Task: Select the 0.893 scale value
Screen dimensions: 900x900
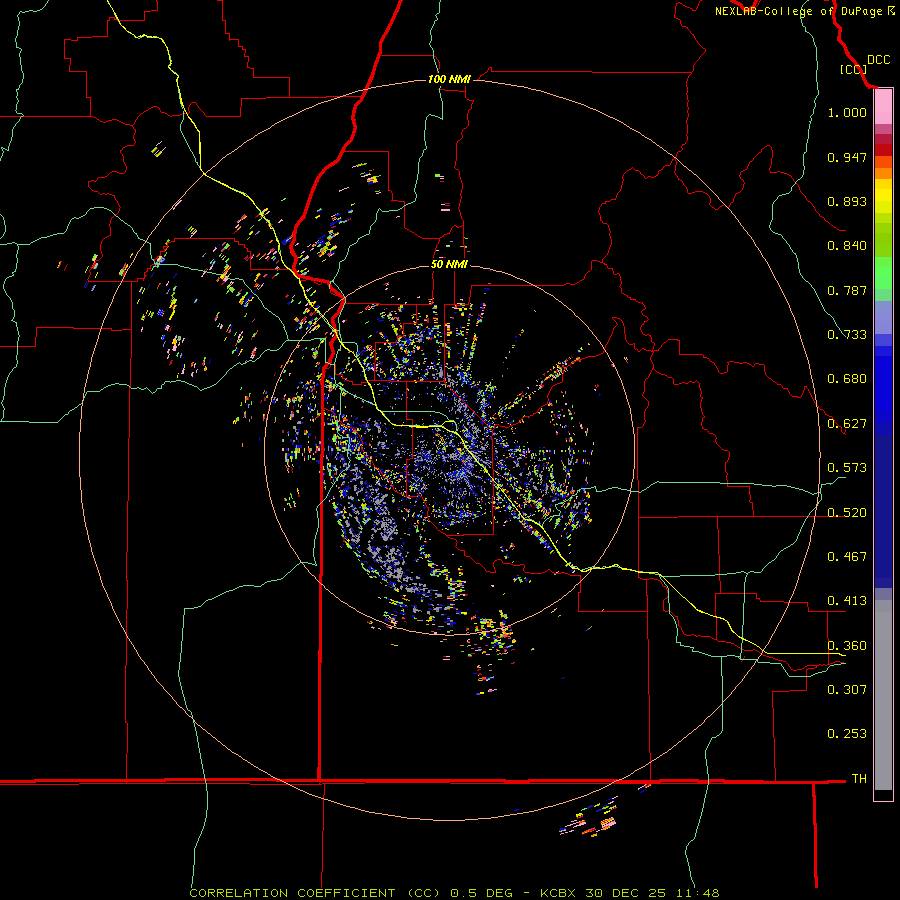Action: click(847, 201)
